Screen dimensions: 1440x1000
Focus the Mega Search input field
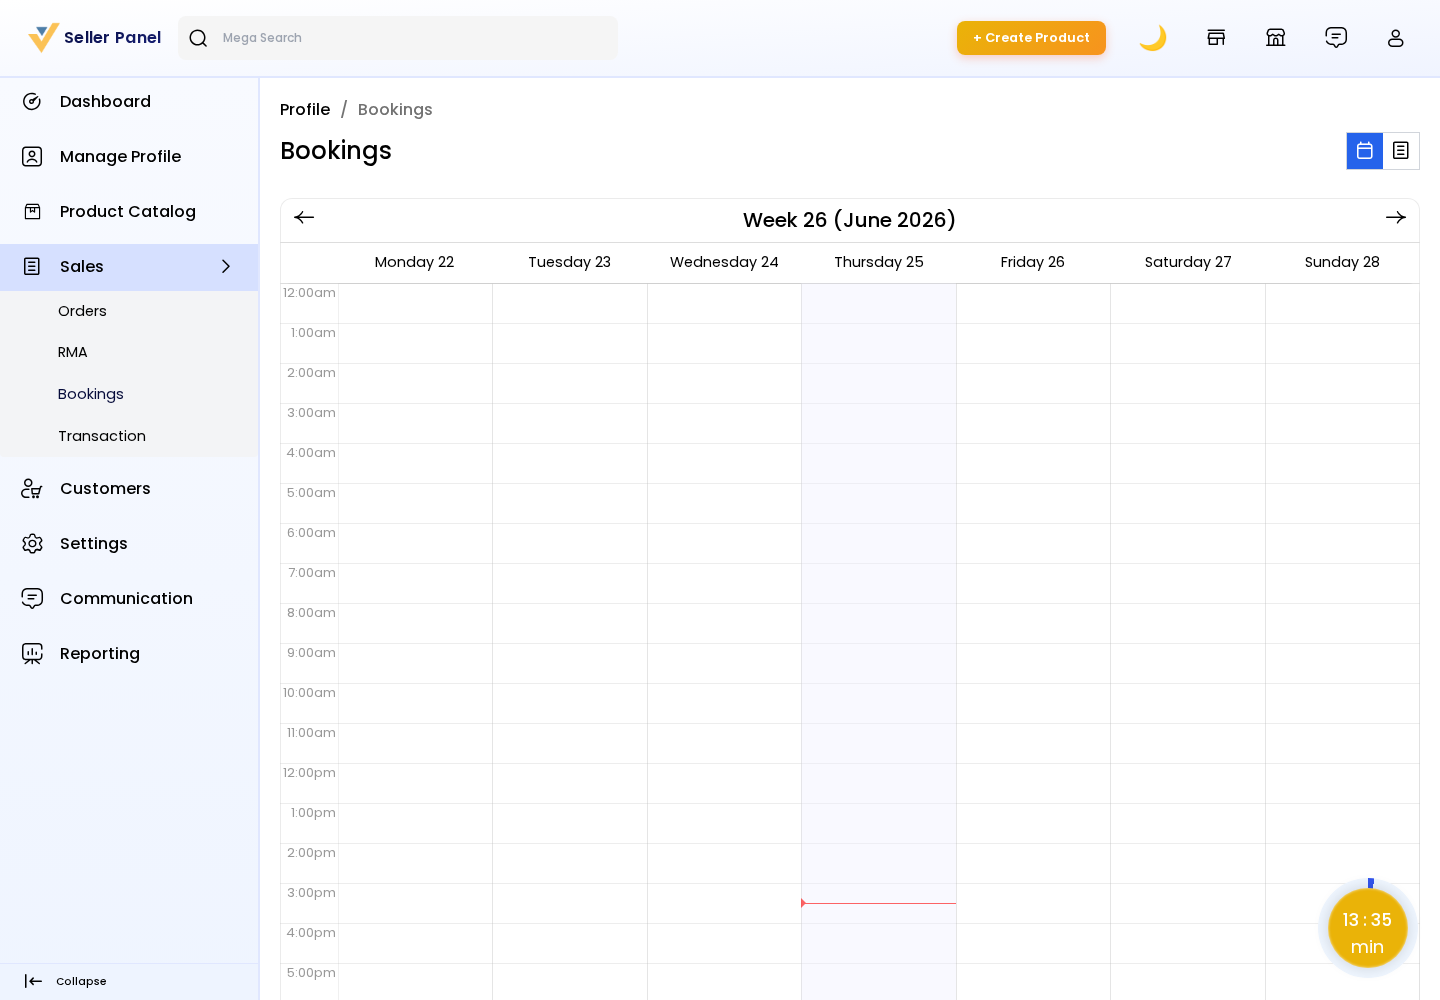398,38
